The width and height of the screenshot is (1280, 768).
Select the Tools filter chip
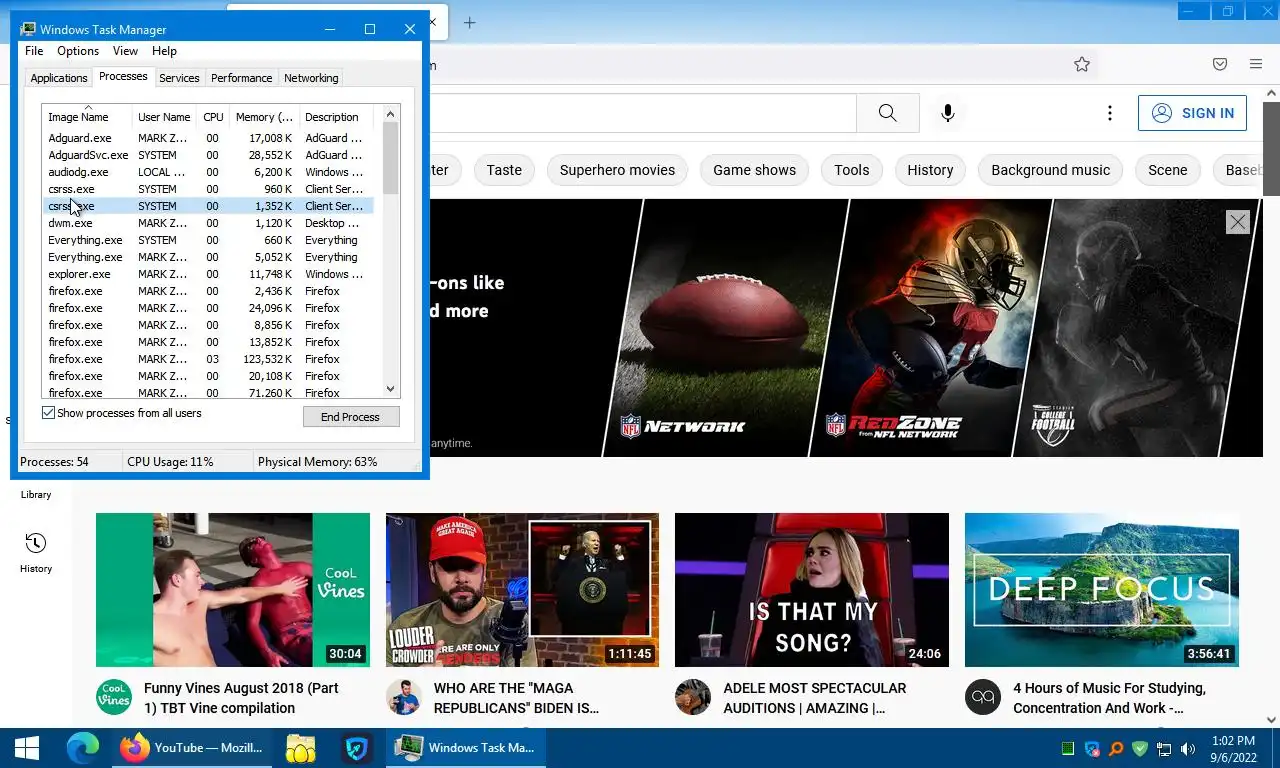click(852, 170)
